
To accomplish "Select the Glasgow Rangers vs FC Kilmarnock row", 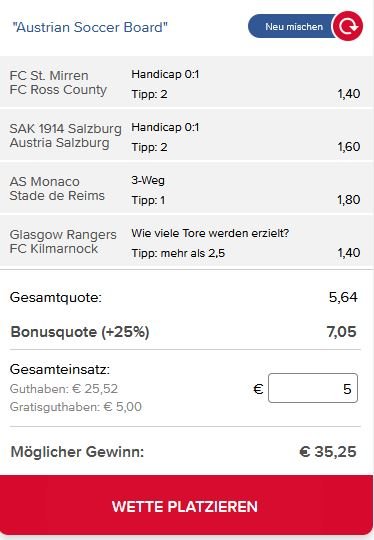I will pyautogui.click(x=186, y=241).
